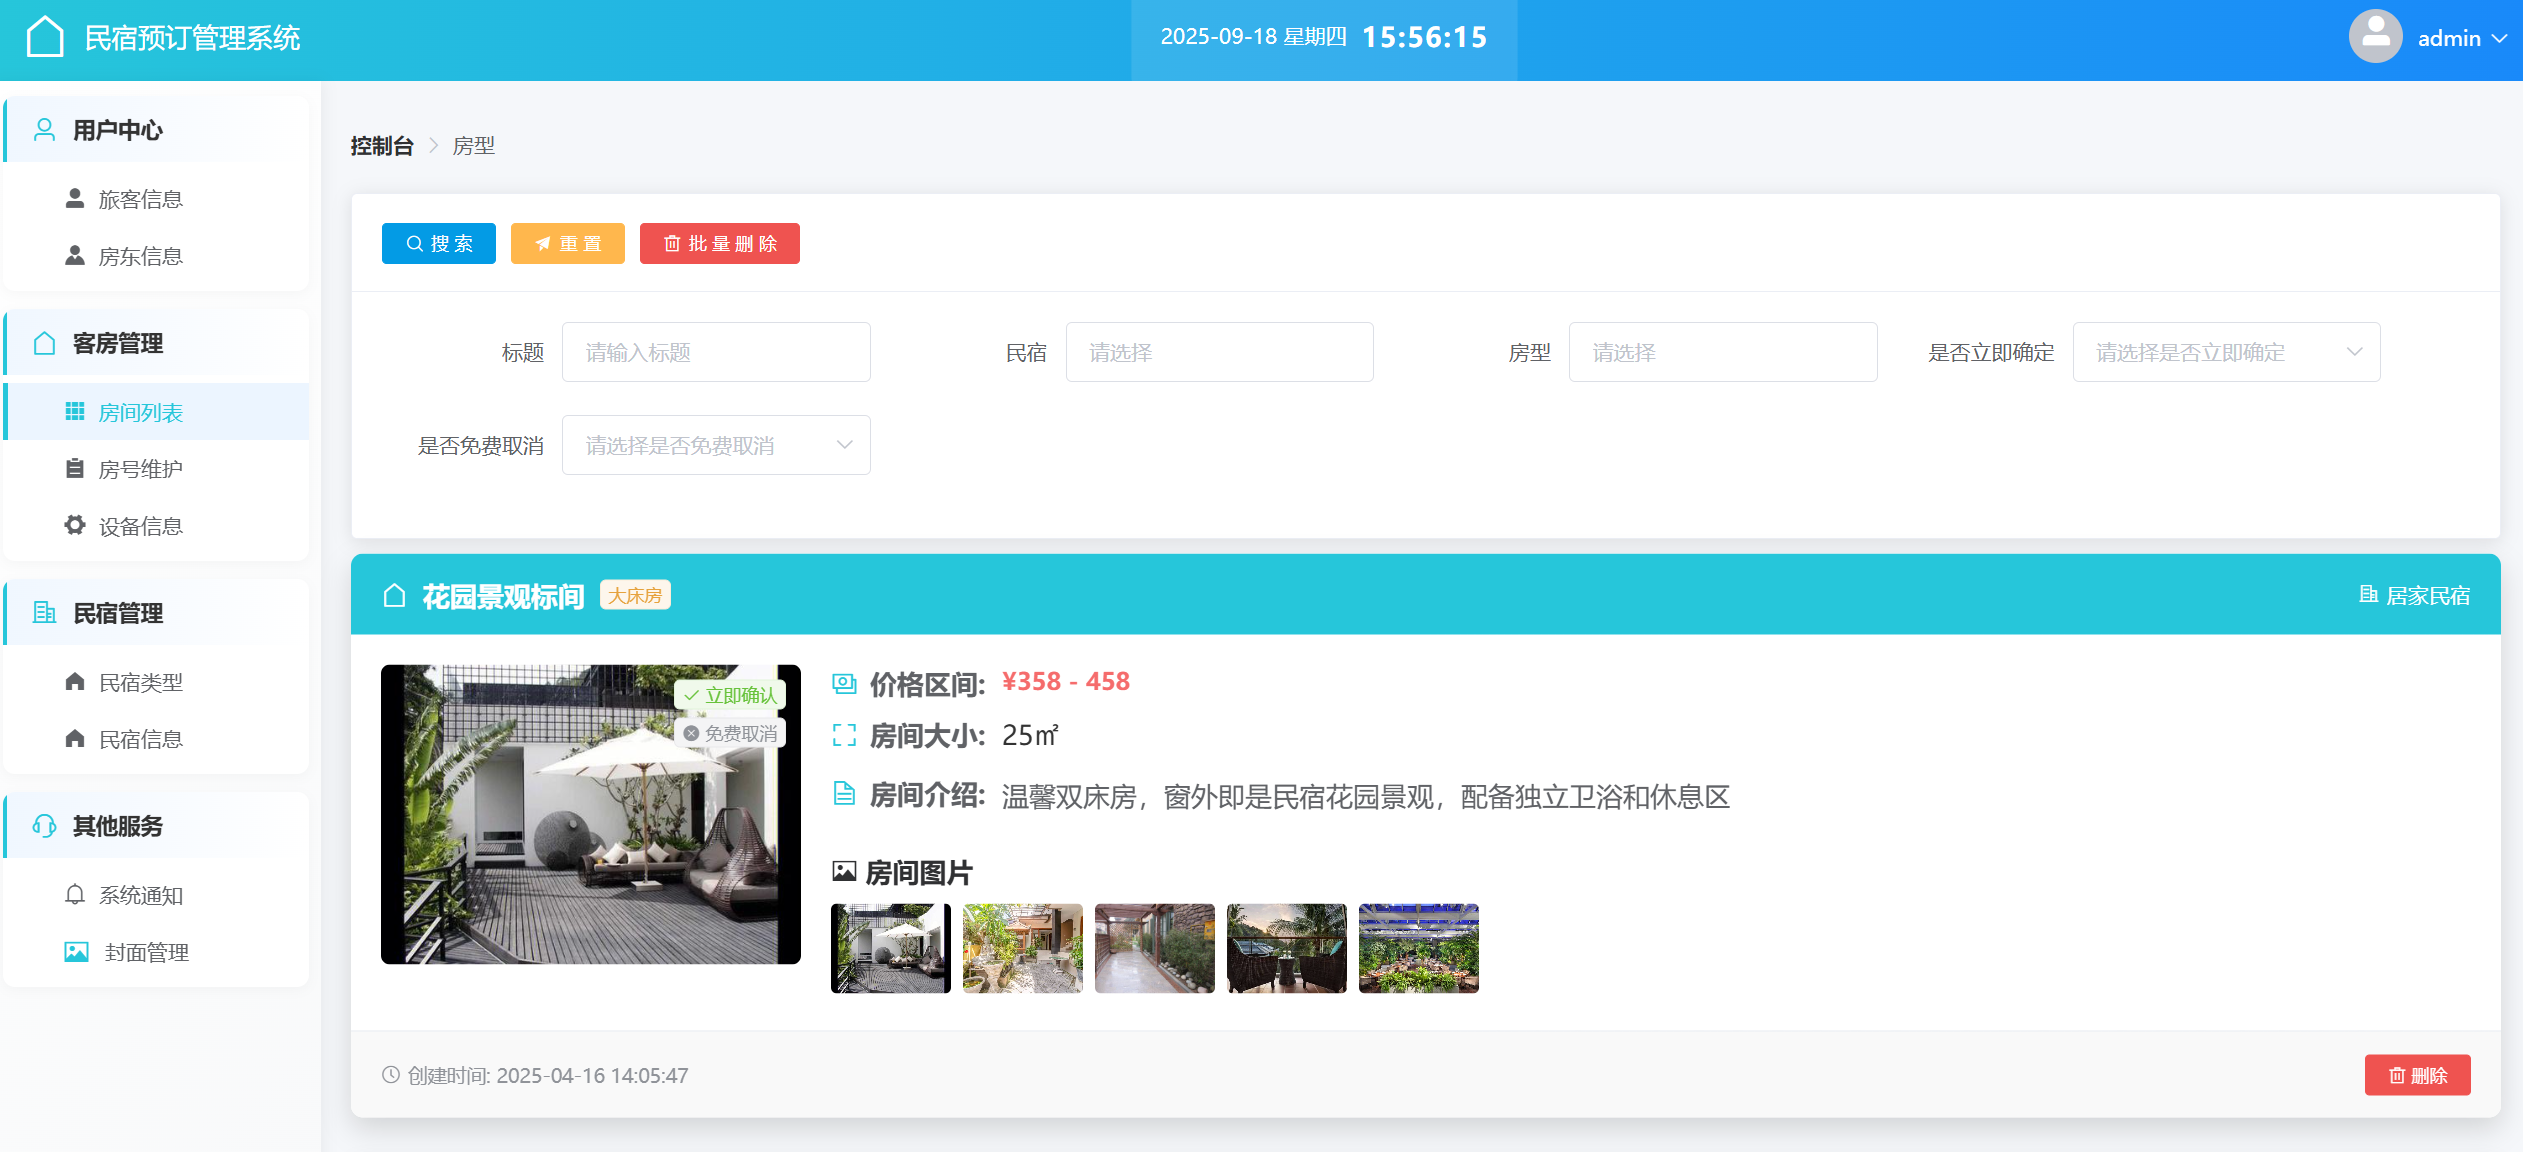2523x1152 pixels.
Task: Open the second garden courtyard thumbnail
Action: pyautogui.click(x=1023, y=948)
